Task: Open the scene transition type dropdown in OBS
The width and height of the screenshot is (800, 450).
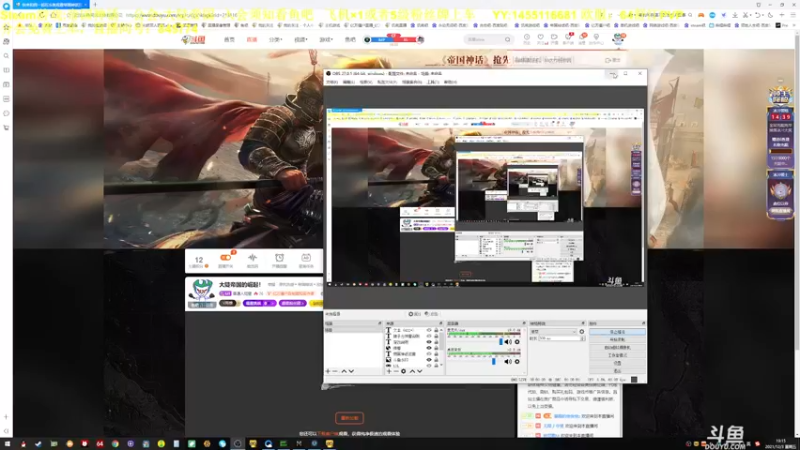Action: (553, 332)
